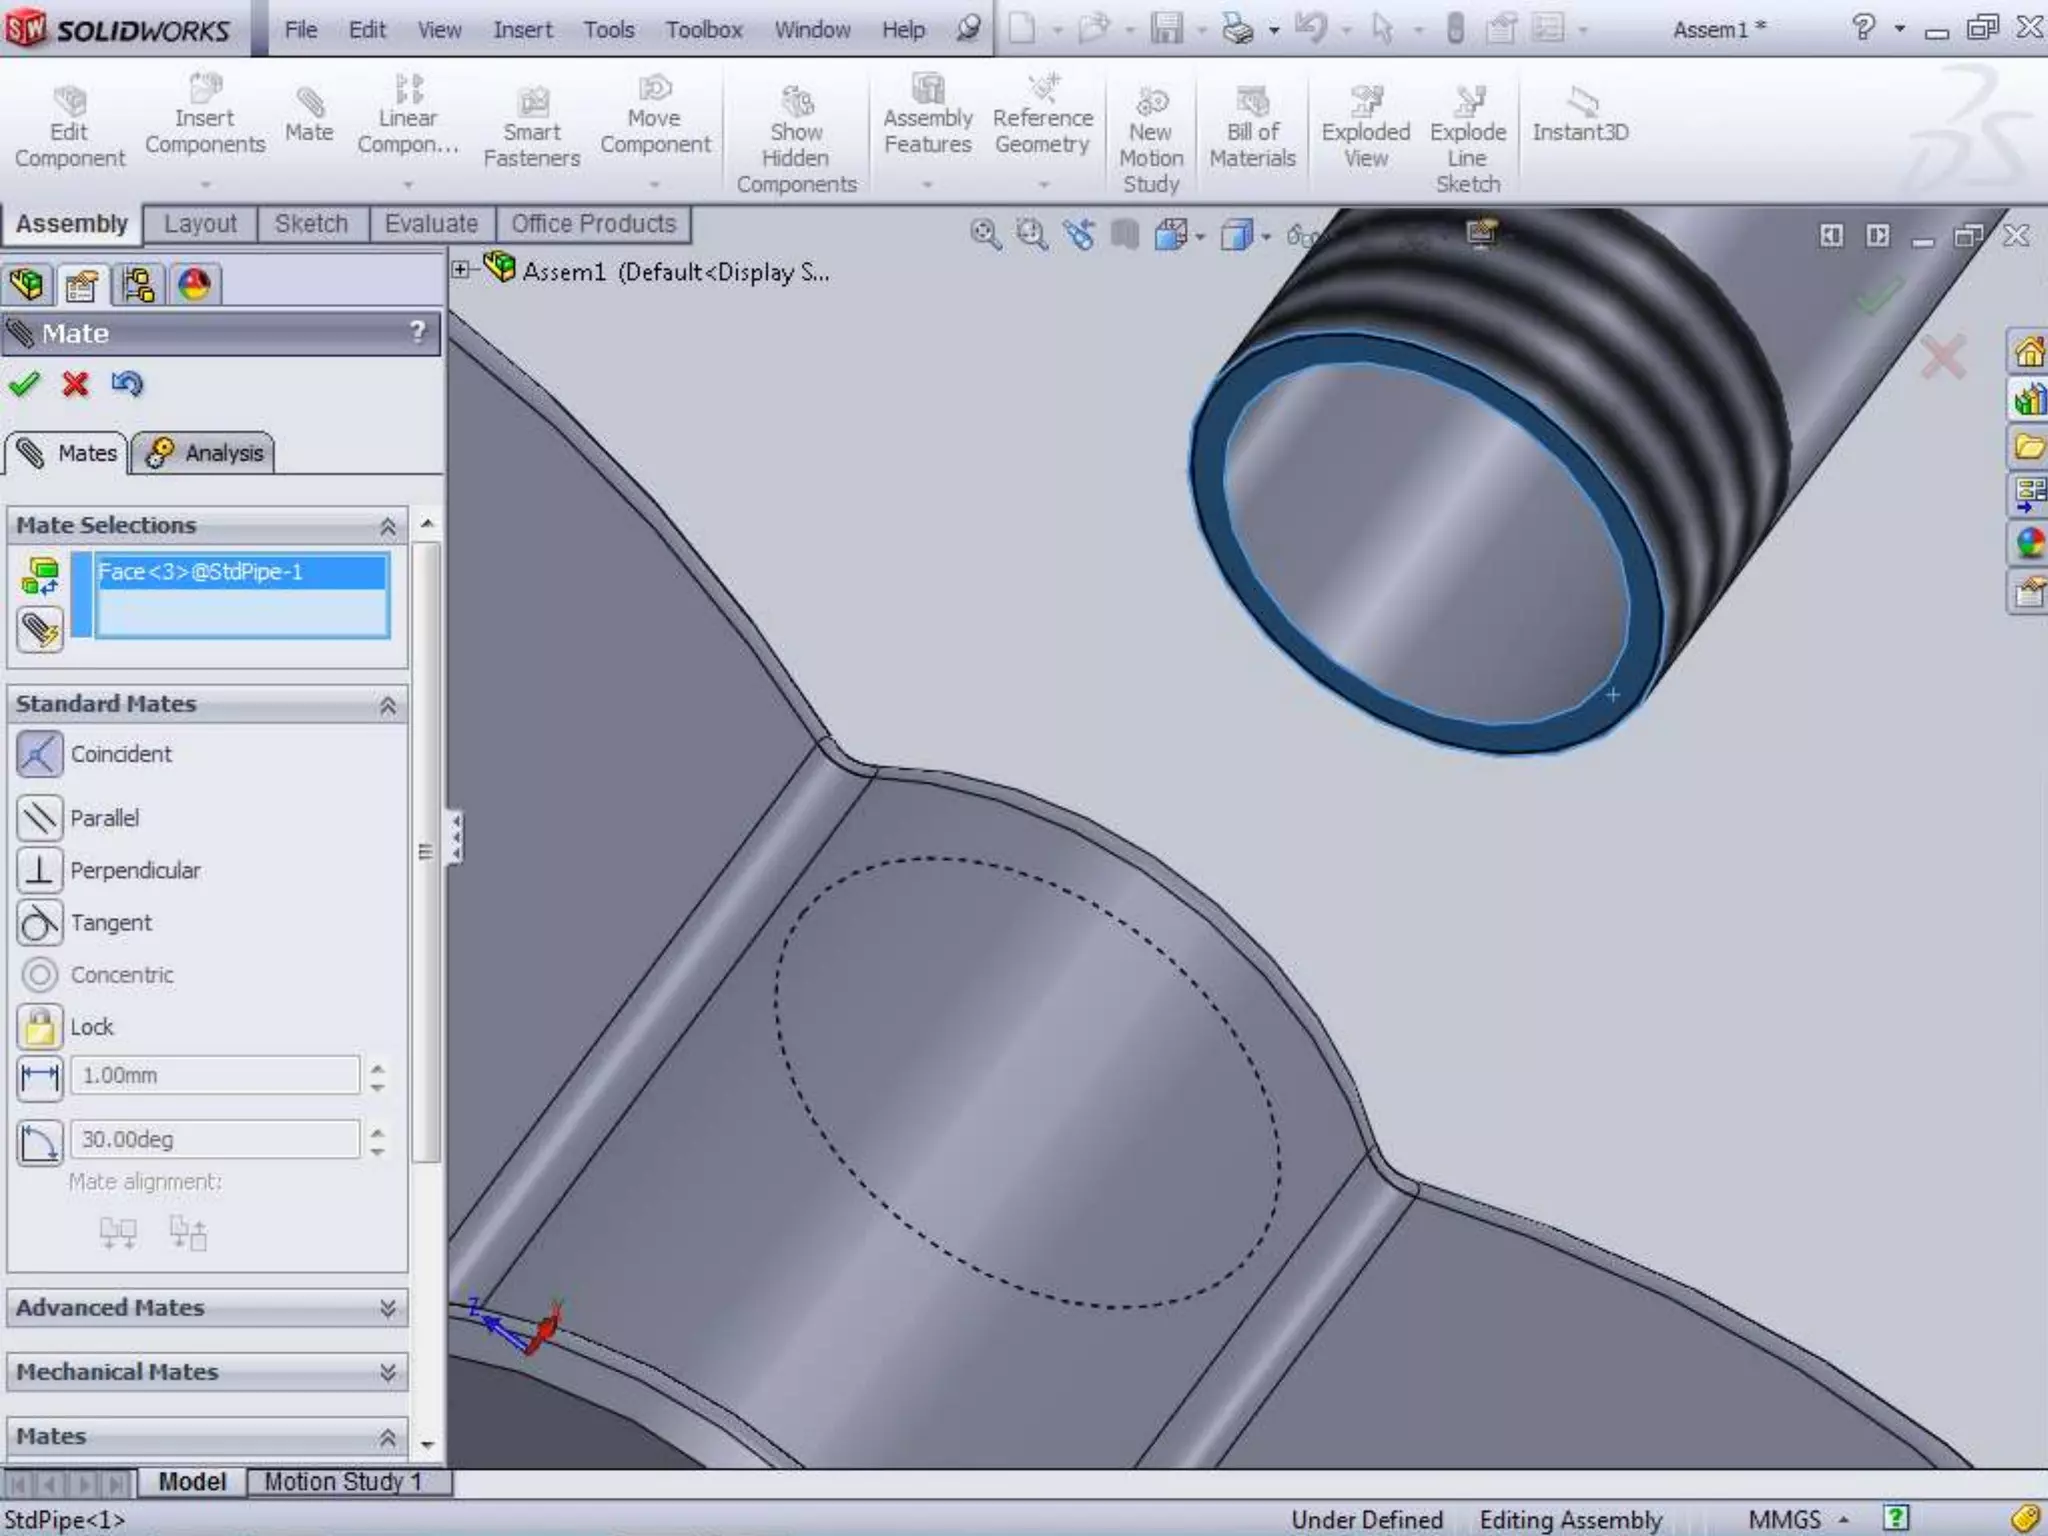Open the ConfigurationManager tab icon
The height and width of the screenshot is (1536, 2048).
[137, 285]
